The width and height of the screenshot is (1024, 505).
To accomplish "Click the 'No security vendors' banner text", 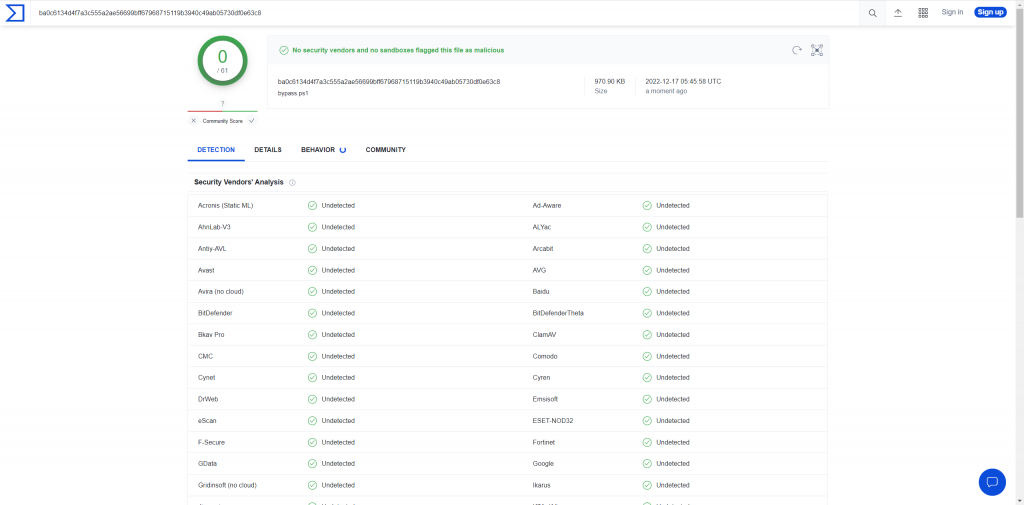I will pos(398,50).
